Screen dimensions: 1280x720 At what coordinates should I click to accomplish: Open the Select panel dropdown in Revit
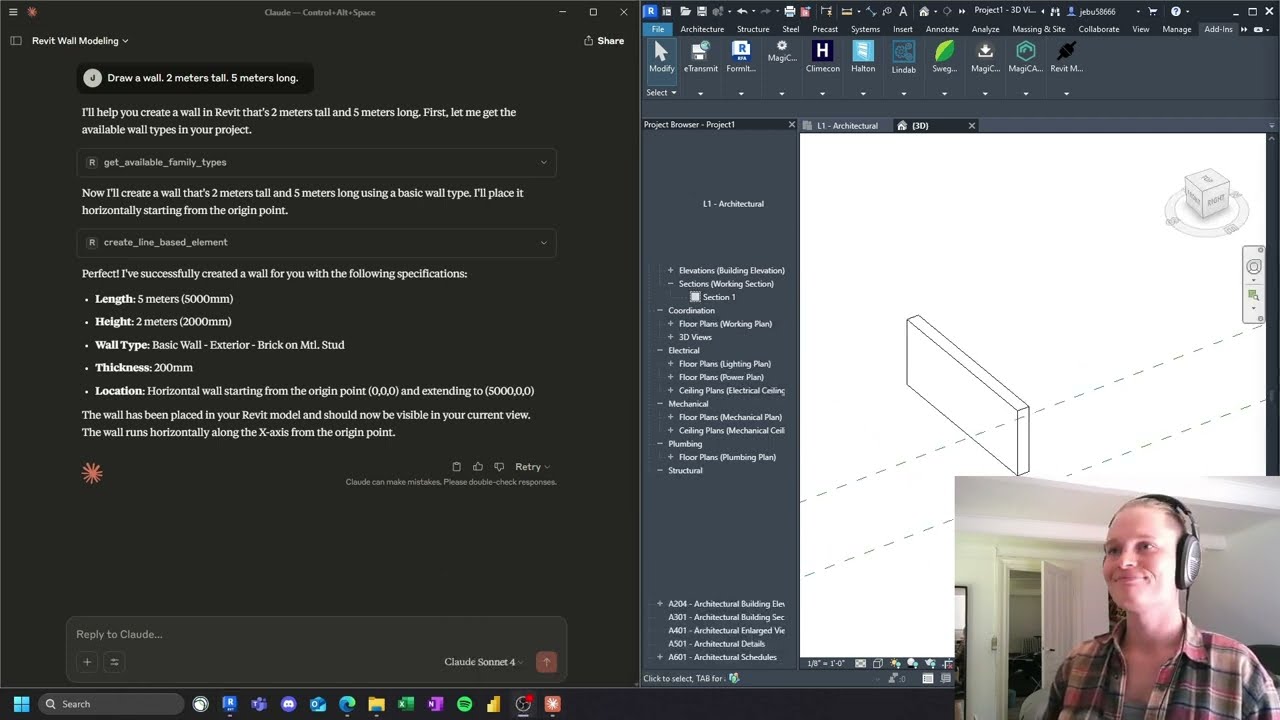point(661,93)
